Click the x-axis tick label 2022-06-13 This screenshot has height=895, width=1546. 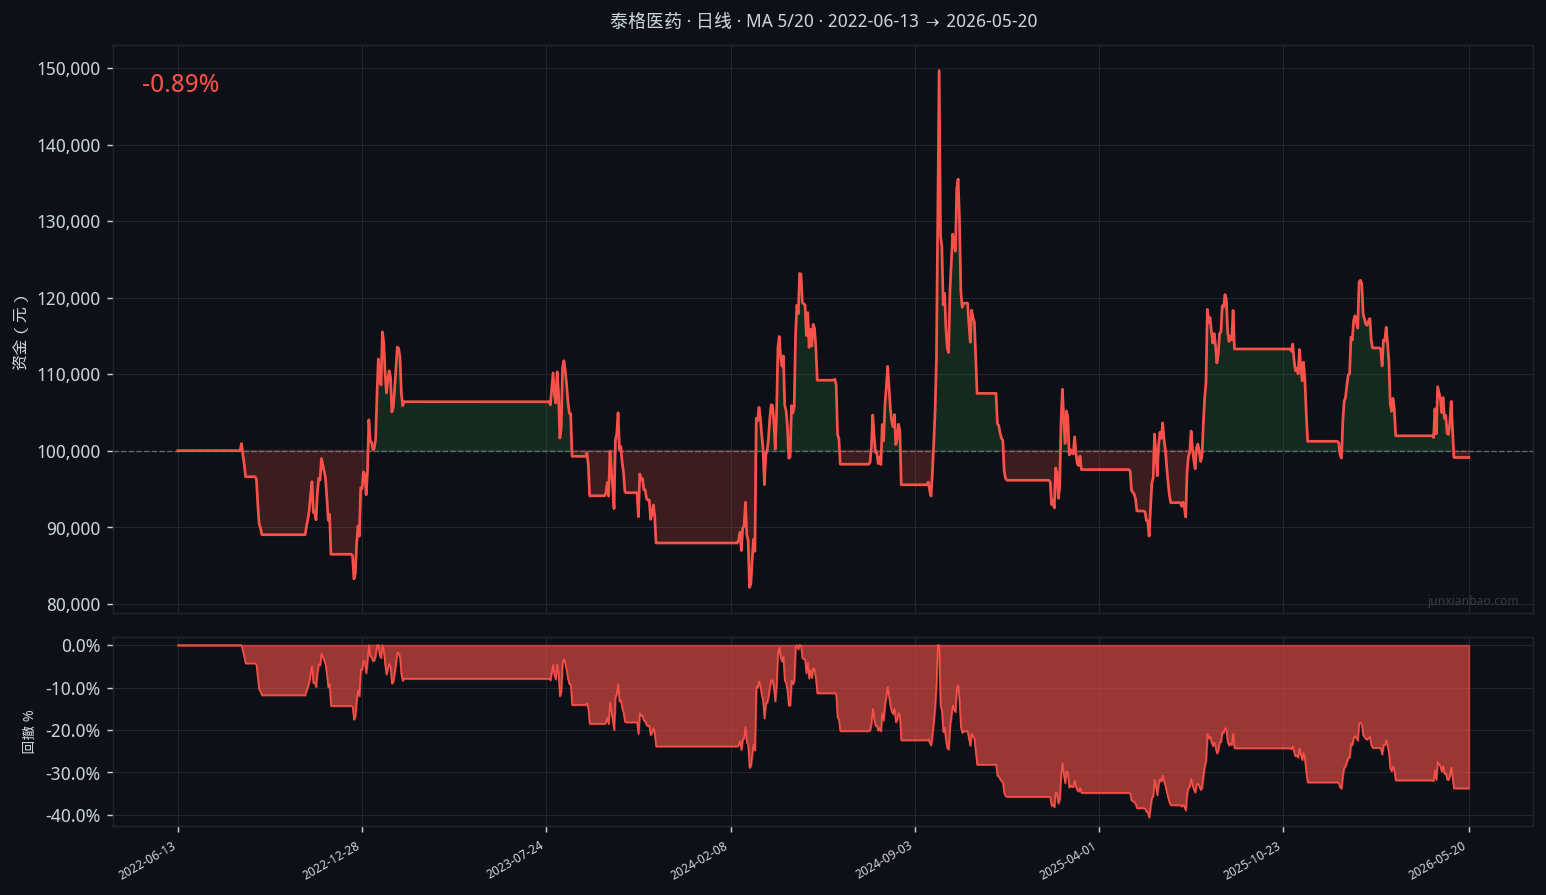click(x=147, y=860)
